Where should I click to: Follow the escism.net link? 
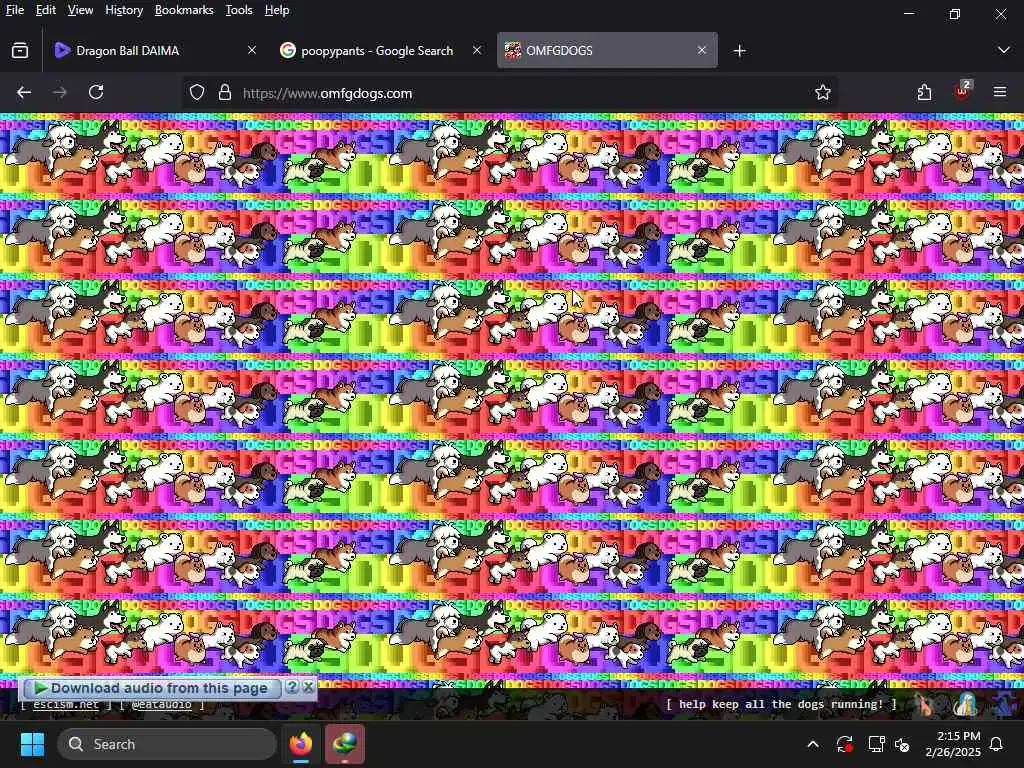[x=65, y=705]
